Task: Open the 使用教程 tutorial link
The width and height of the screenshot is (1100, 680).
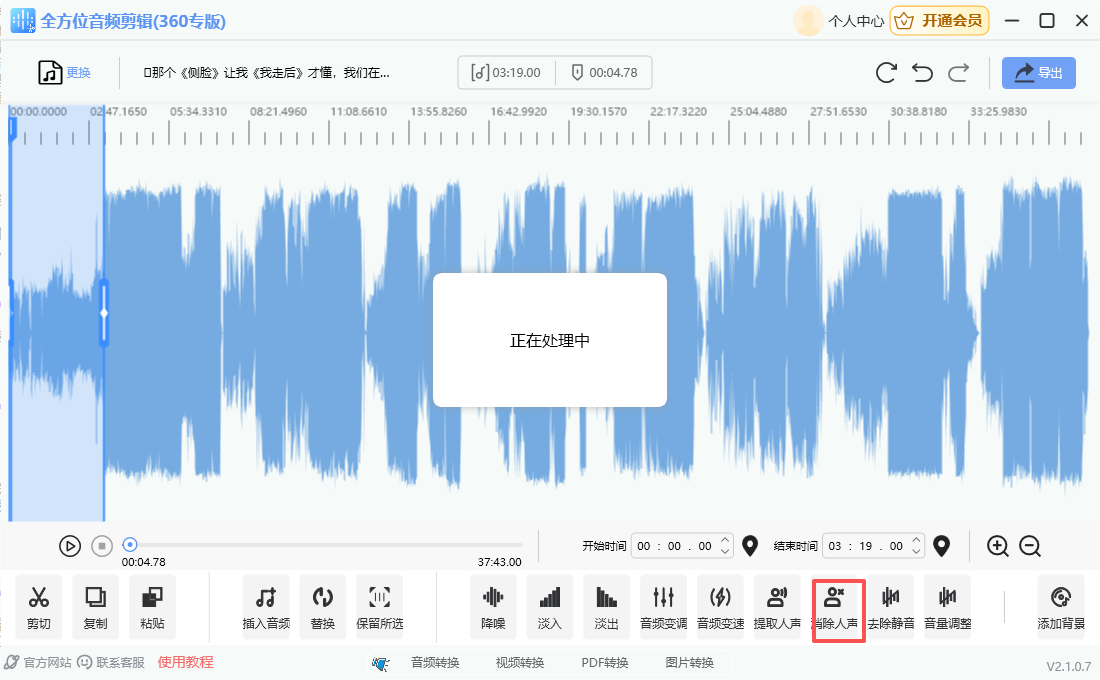Action: tap(185, 662)
